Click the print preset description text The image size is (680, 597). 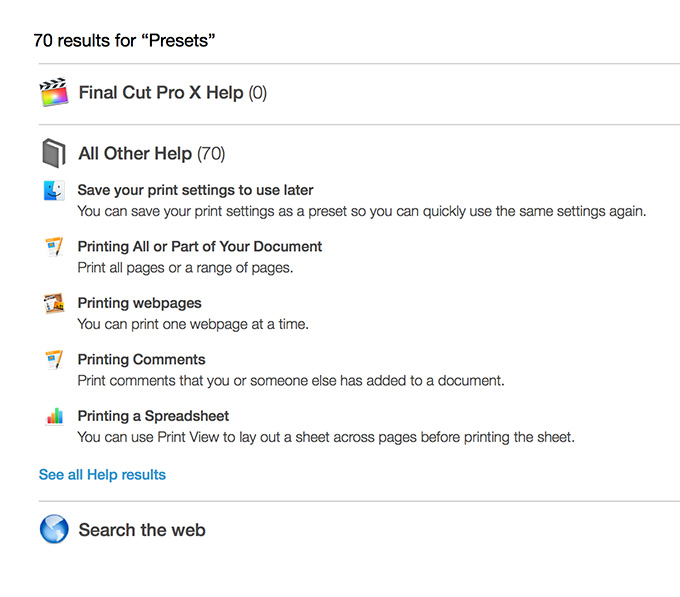click(362, 212)
